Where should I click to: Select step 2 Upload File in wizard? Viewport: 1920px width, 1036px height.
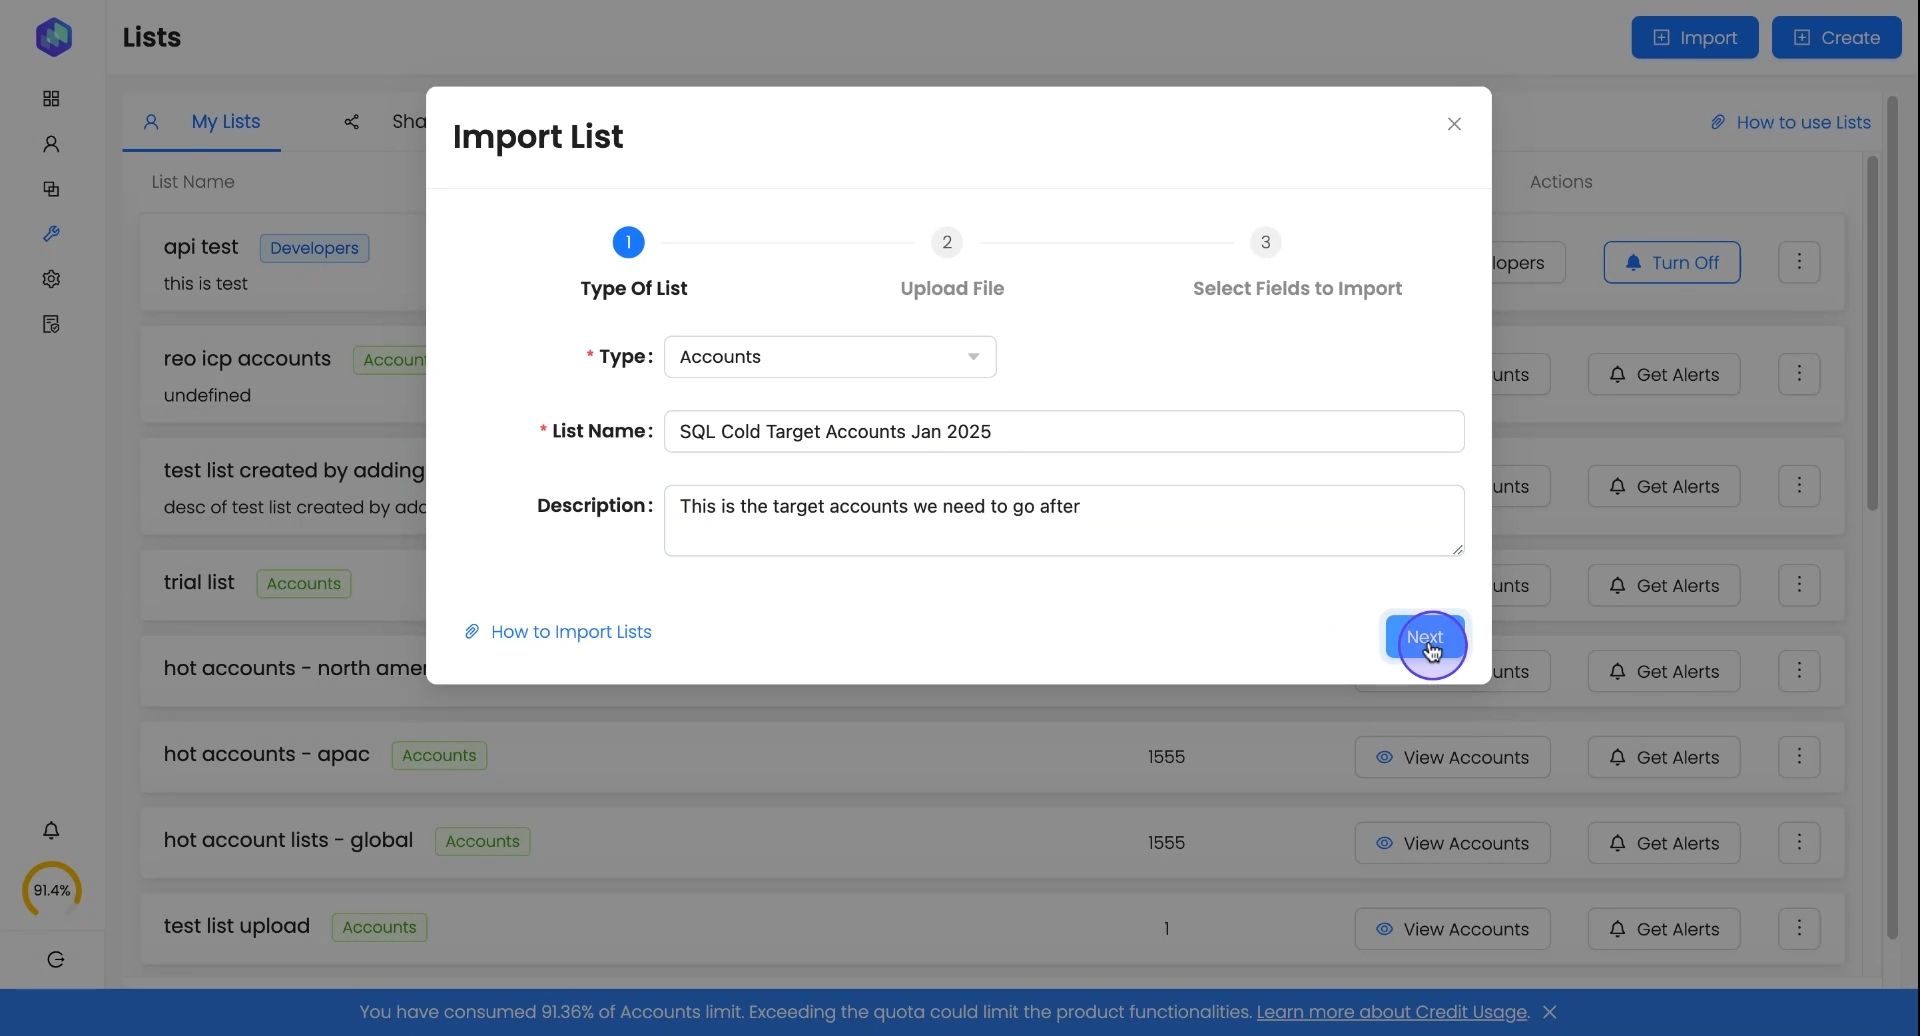(x=947, y=243)
